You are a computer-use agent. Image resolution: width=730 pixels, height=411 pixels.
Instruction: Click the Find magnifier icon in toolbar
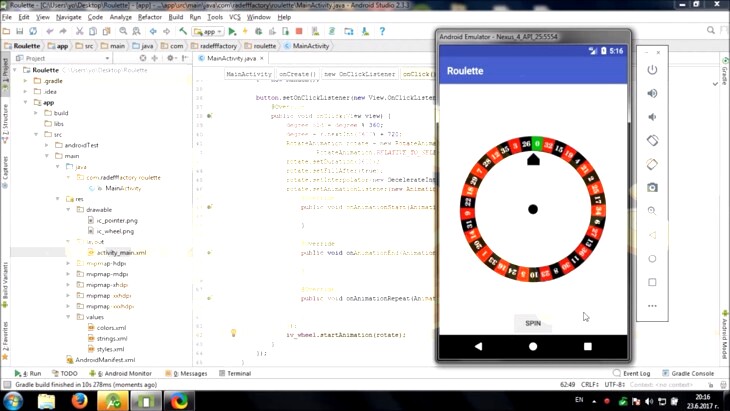(x=123, y=31)
